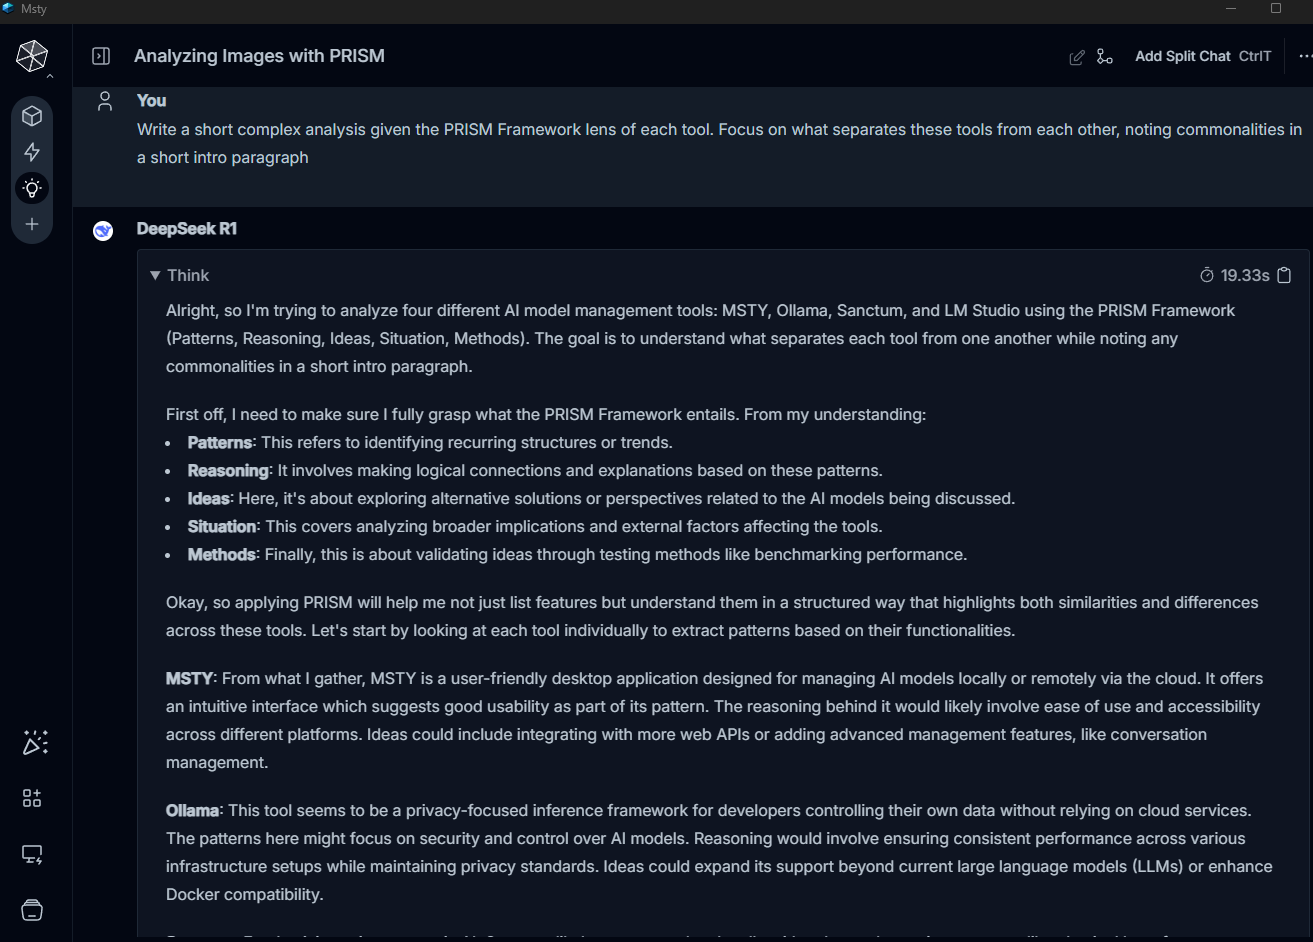Screen dimensions: 1313x942
Task: Click the DeepSeek whale avatar
Action: 103,232
